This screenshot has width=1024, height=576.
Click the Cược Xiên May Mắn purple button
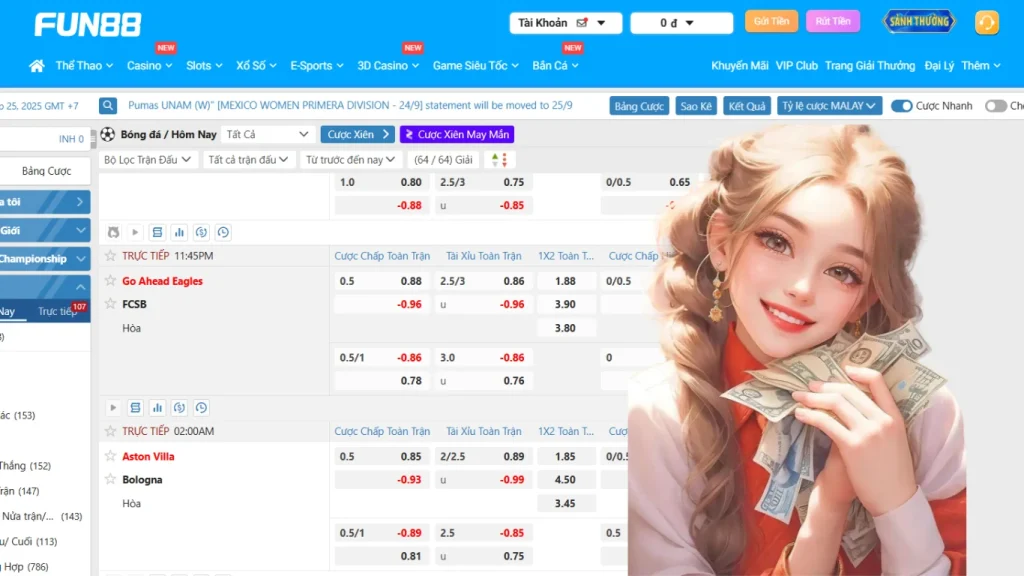point(457,133)
